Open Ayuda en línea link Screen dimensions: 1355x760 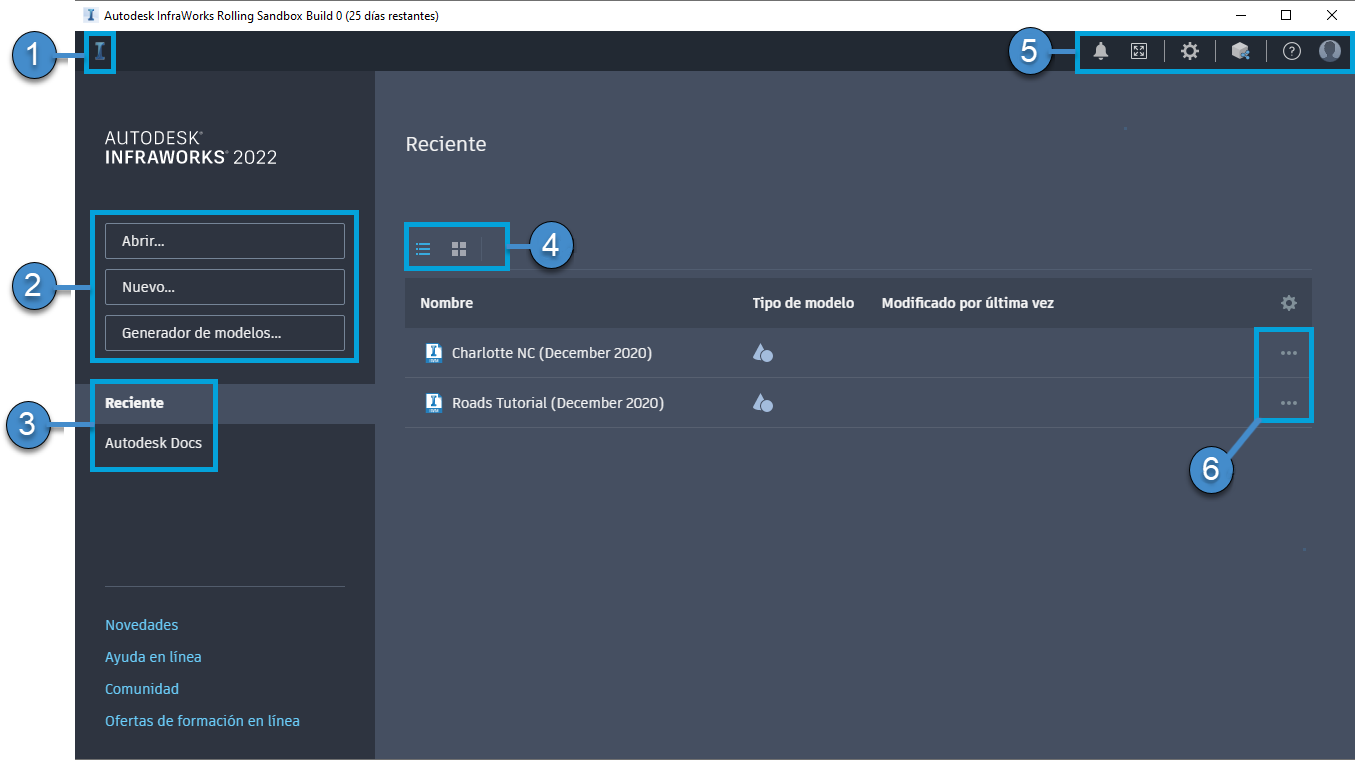153,657
